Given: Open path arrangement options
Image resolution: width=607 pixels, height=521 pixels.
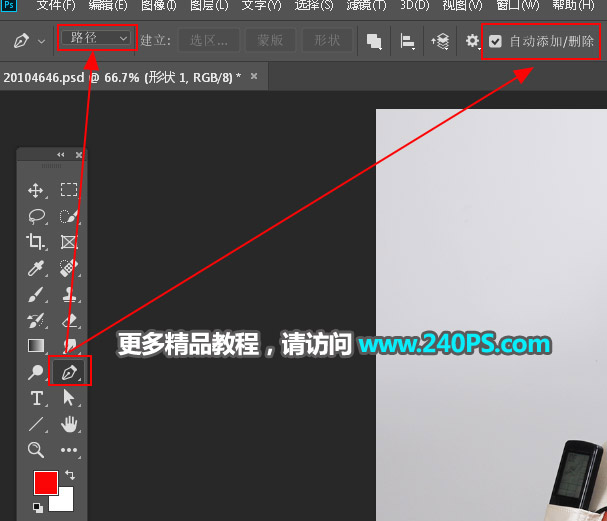Looking at the screenshot, I should tap(440, 41).
